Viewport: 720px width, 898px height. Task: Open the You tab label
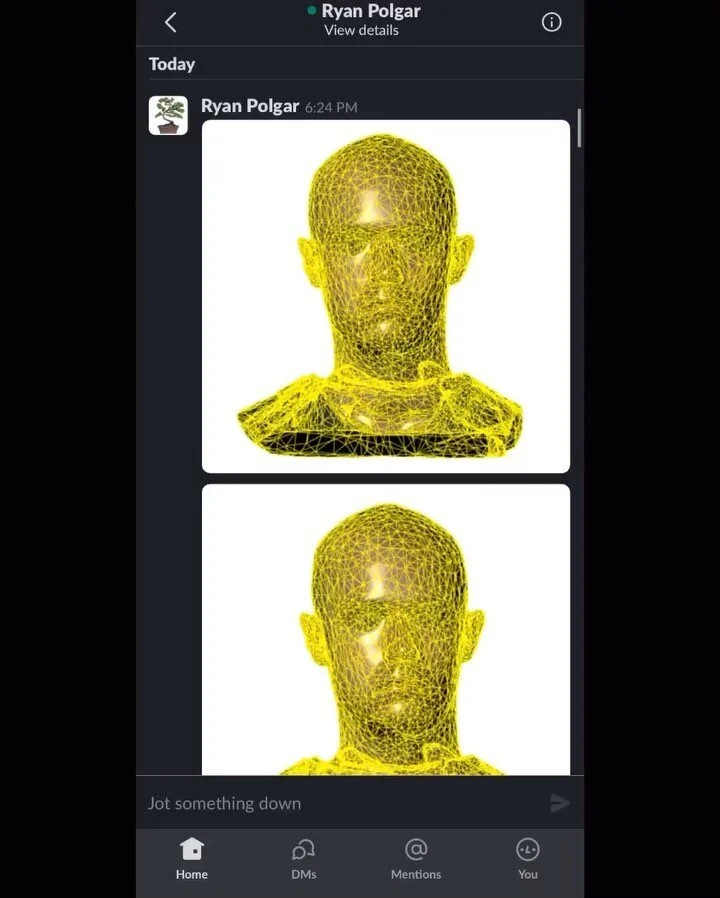pos(528,875)
